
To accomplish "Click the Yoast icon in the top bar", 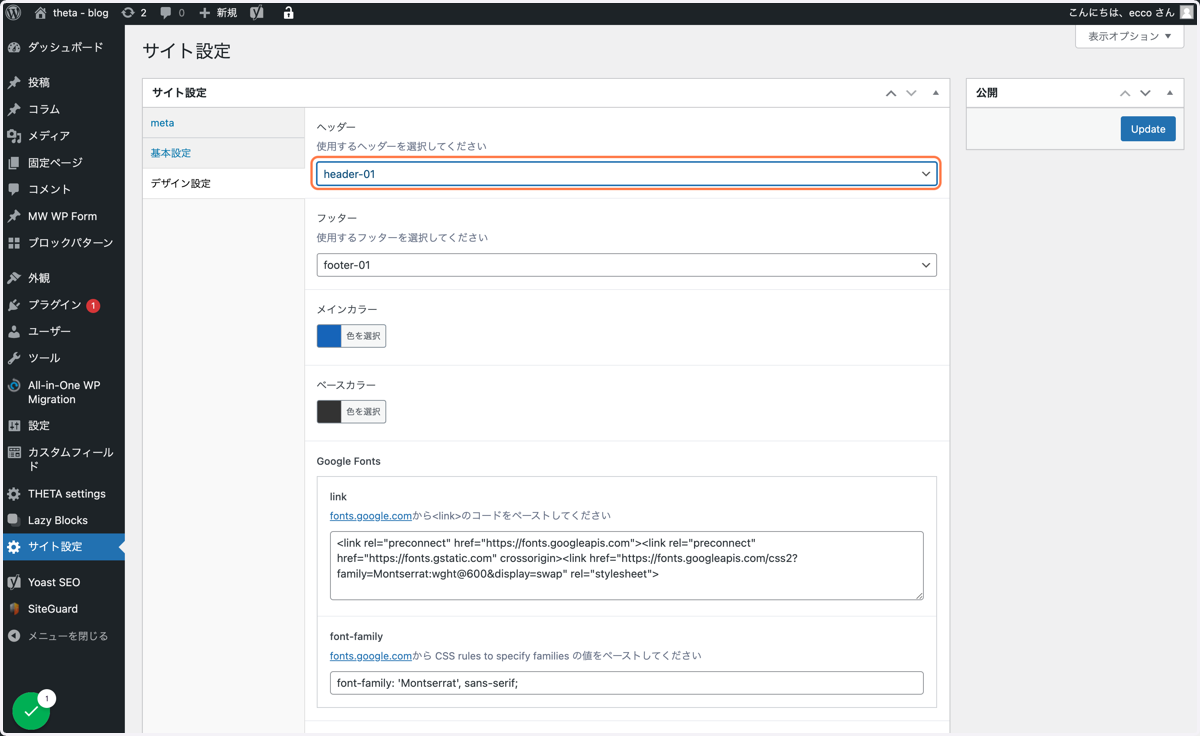I will pos(257,13).
